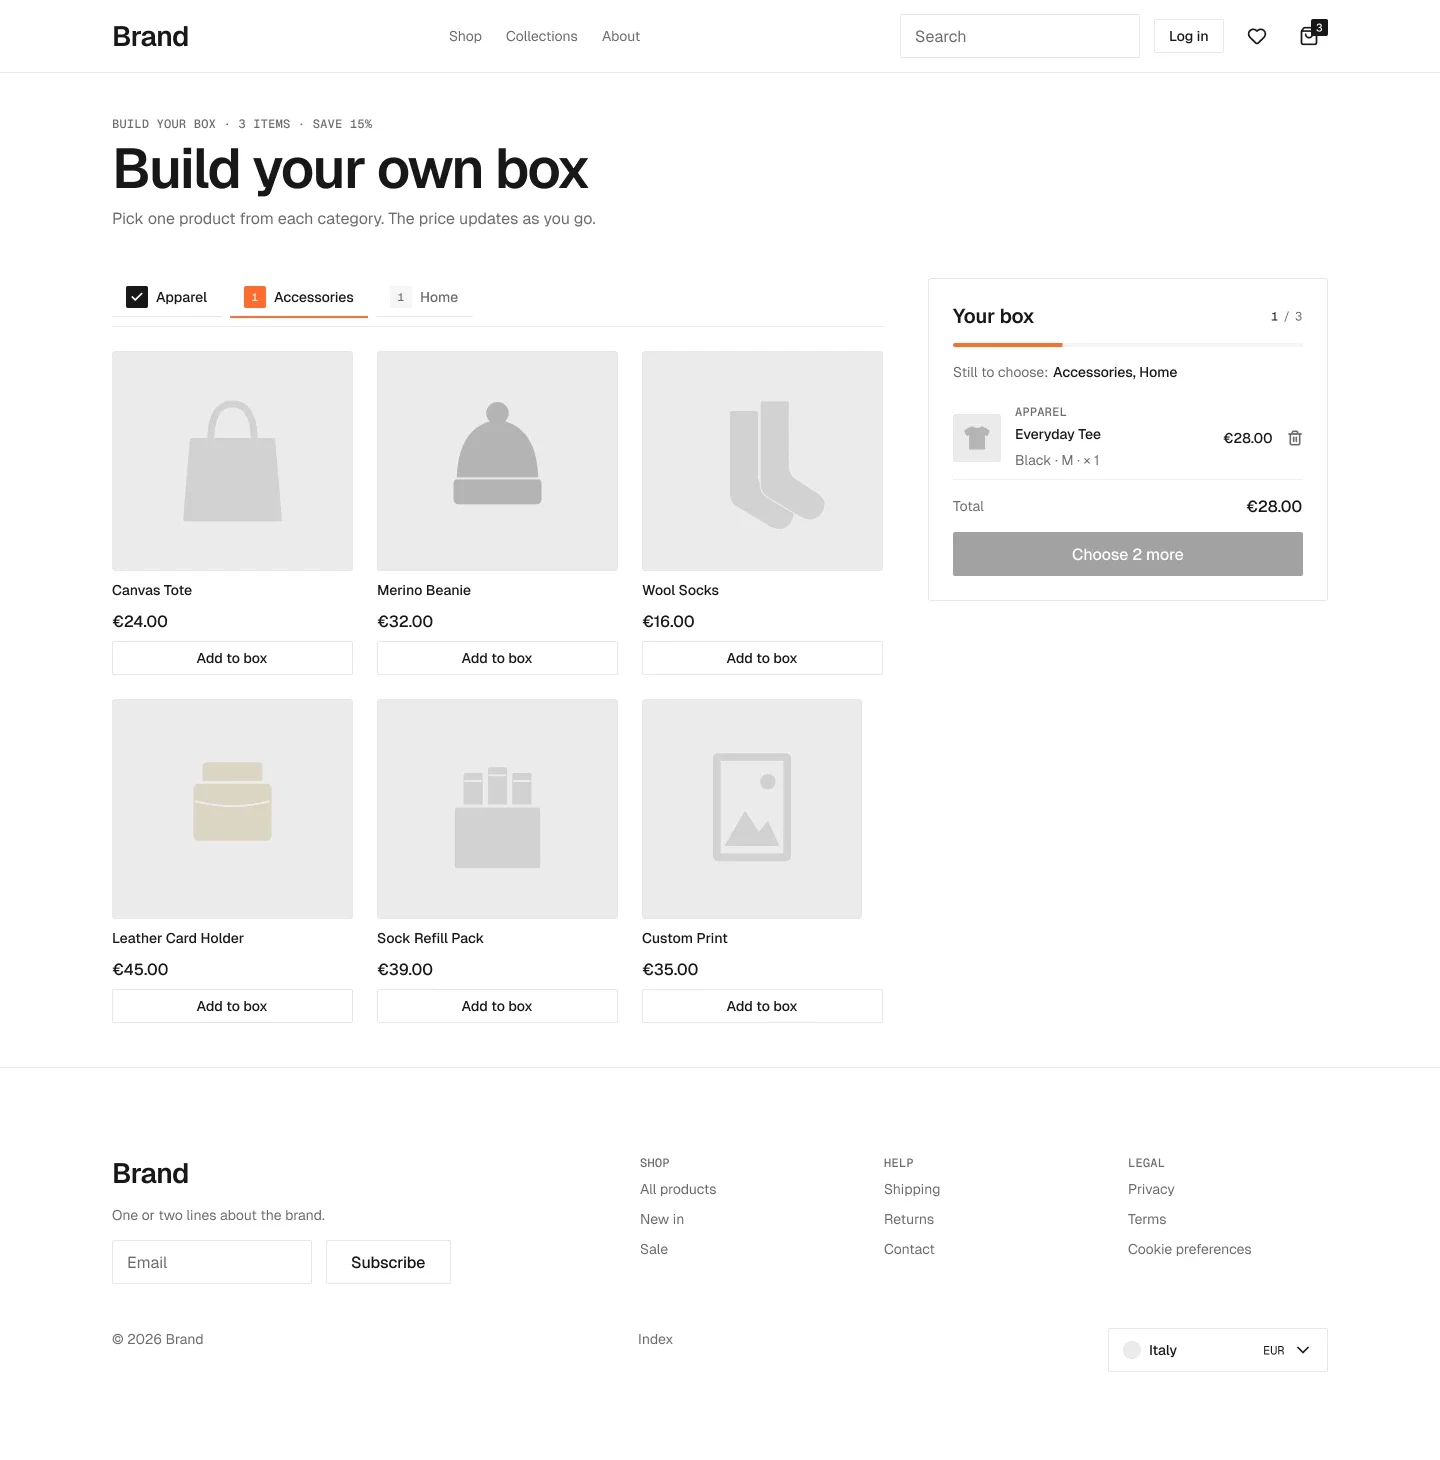Open the Shipping help link

pos(912,1189)
